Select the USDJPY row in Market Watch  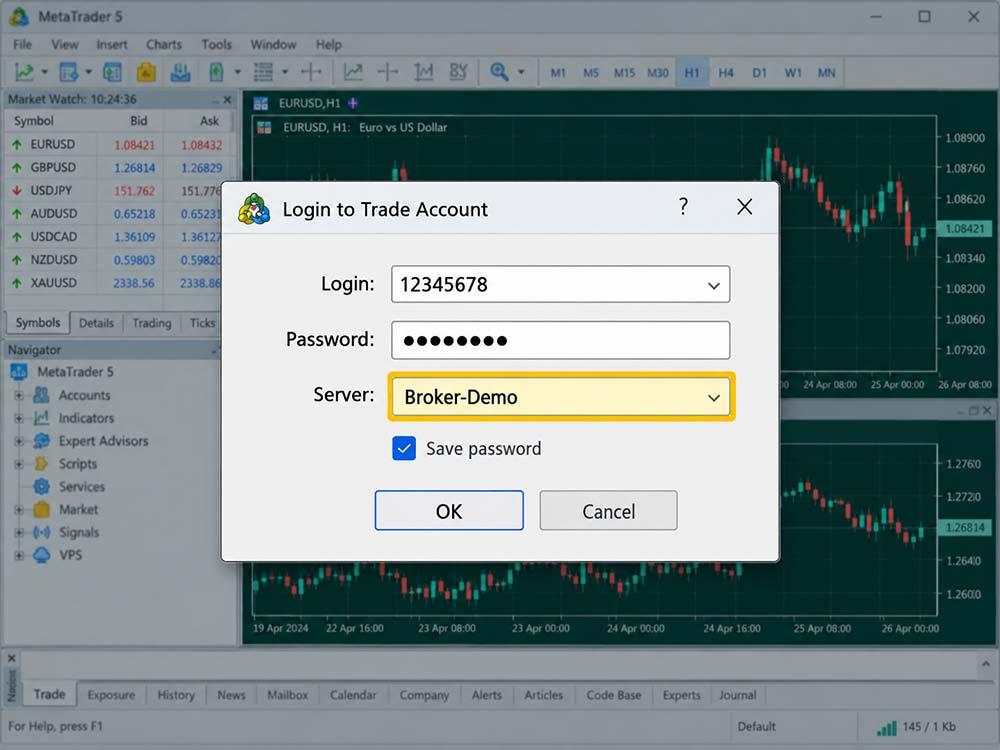pyautogui.click(x=115, y=191)
